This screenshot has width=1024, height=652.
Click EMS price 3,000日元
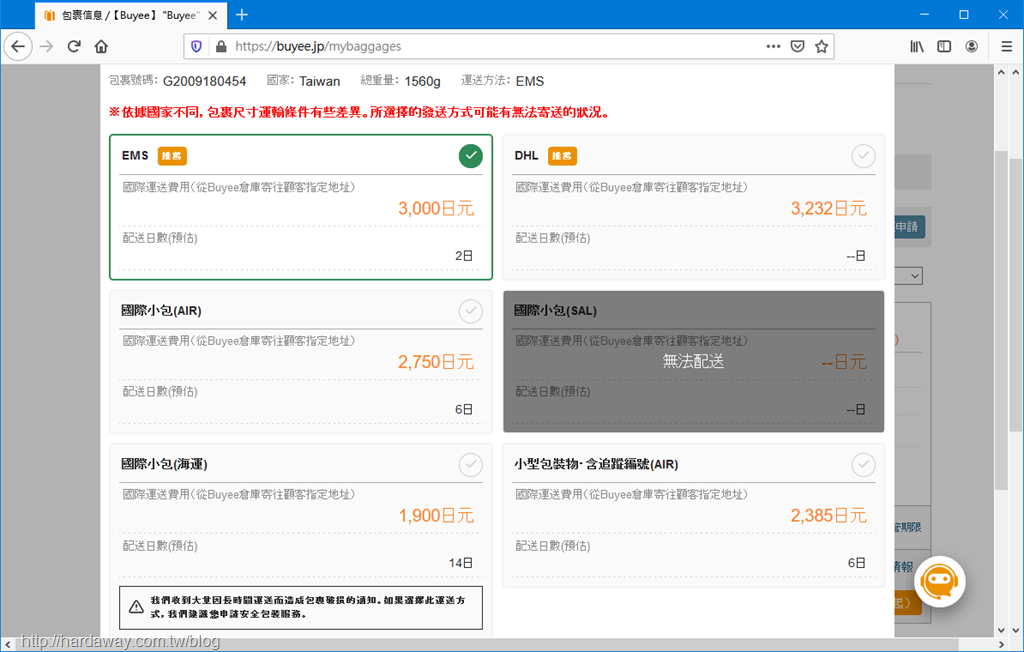coord(436,208)
